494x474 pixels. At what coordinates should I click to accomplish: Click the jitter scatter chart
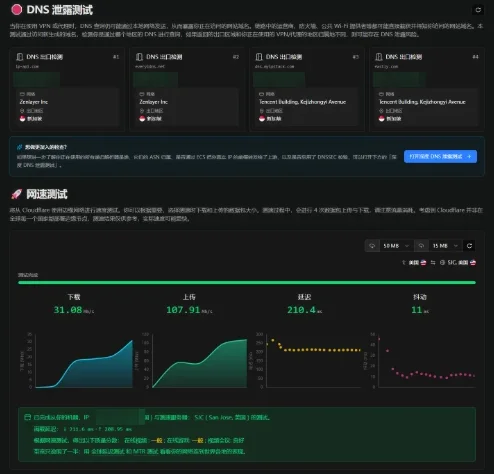click(427, 361)
